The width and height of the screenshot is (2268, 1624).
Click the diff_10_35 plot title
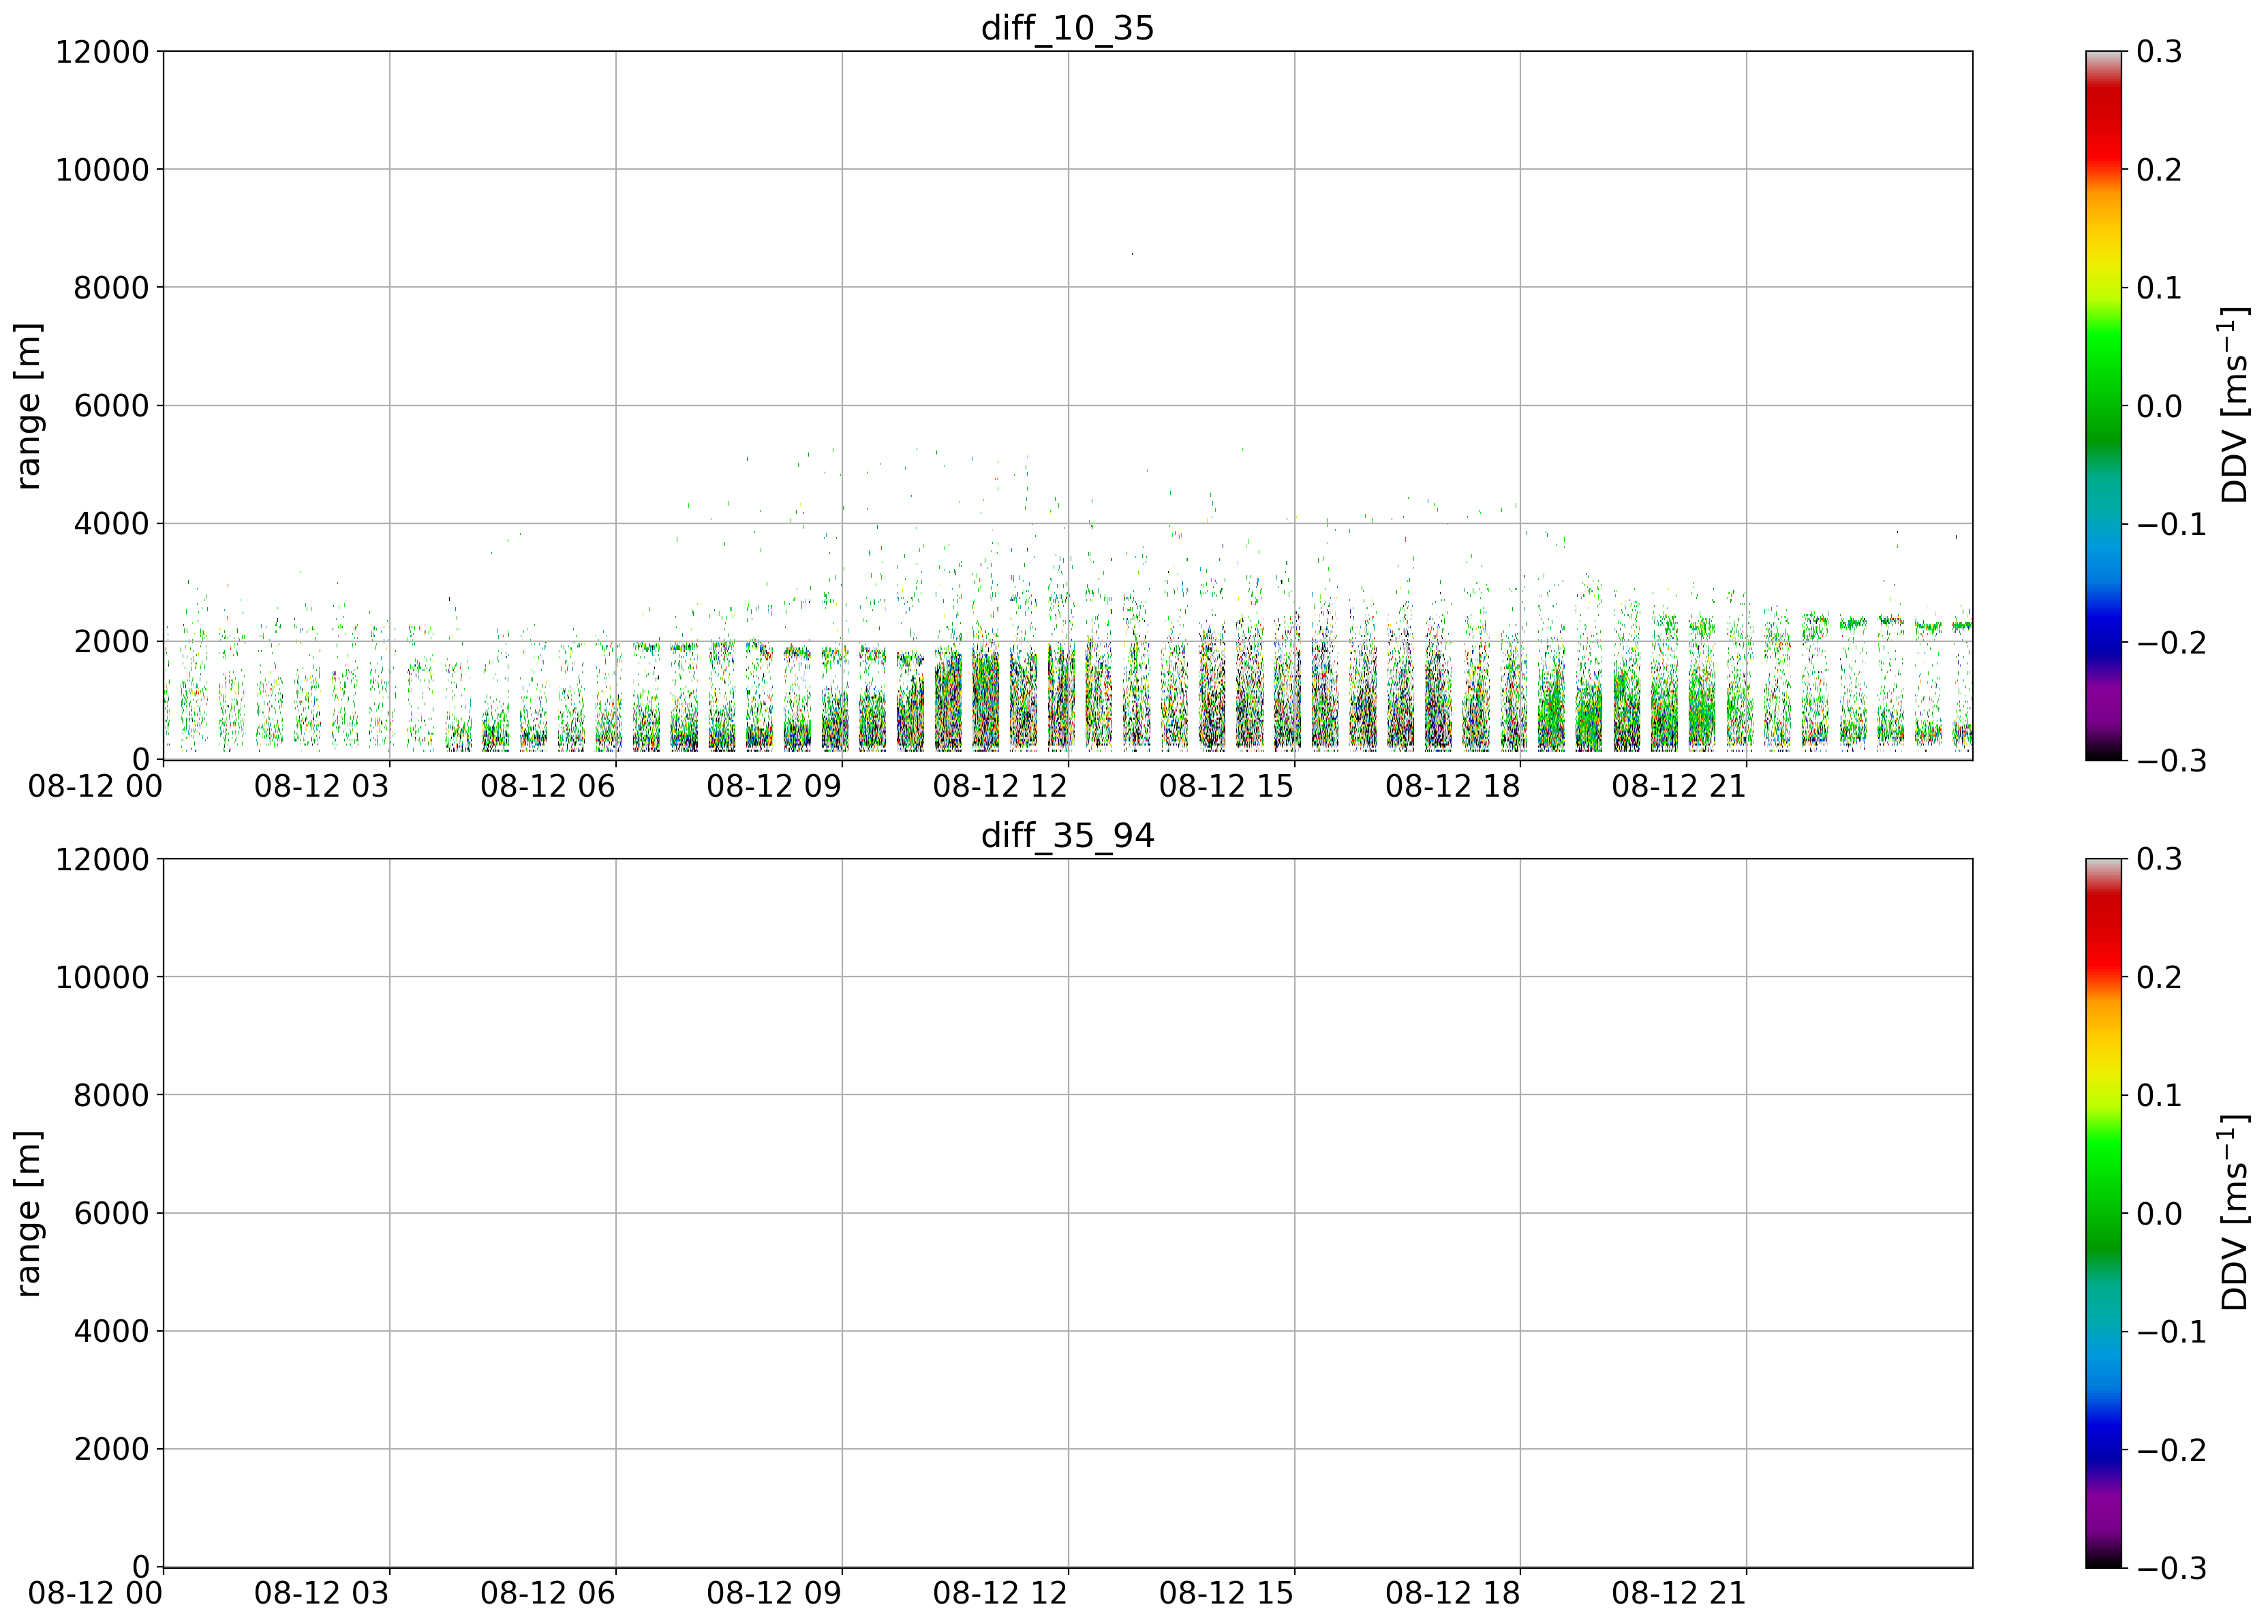pyautogui.click(x=1067, y=28)
